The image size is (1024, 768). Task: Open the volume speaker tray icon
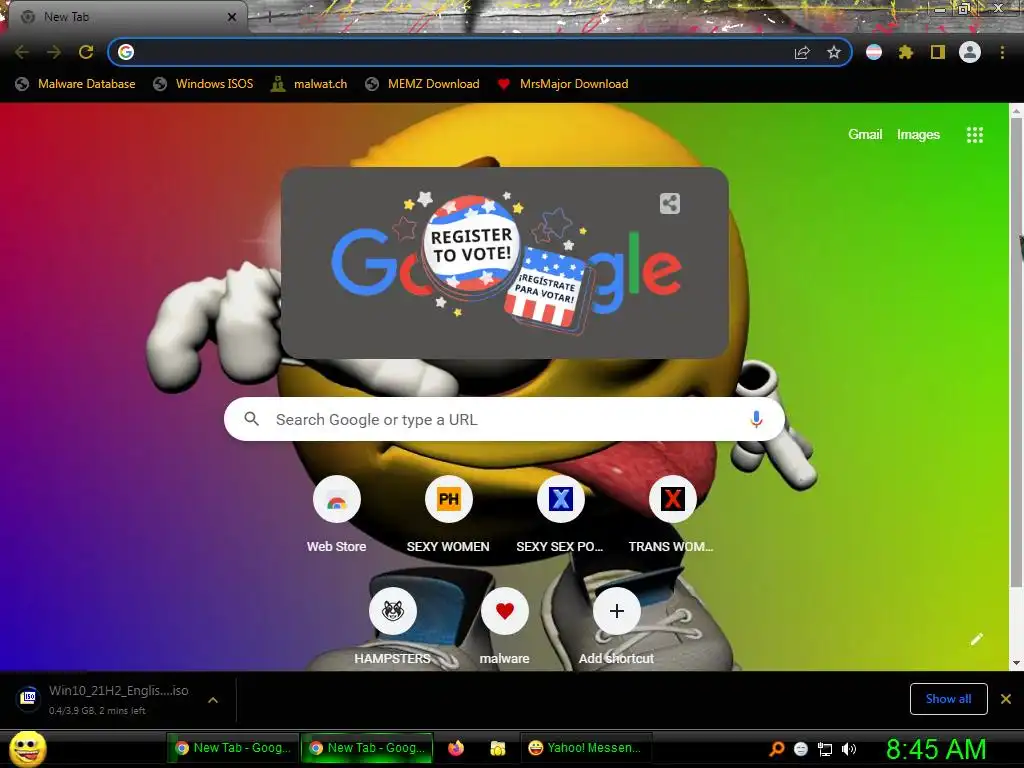coord(848,749)
